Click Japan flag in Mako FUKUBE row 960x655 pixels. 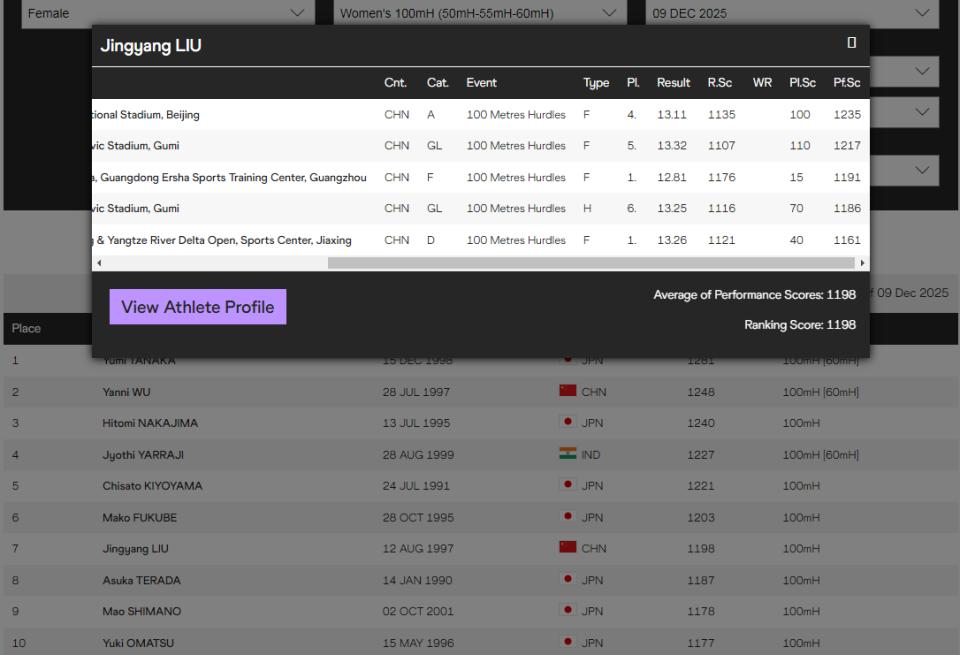coord(568,516)
